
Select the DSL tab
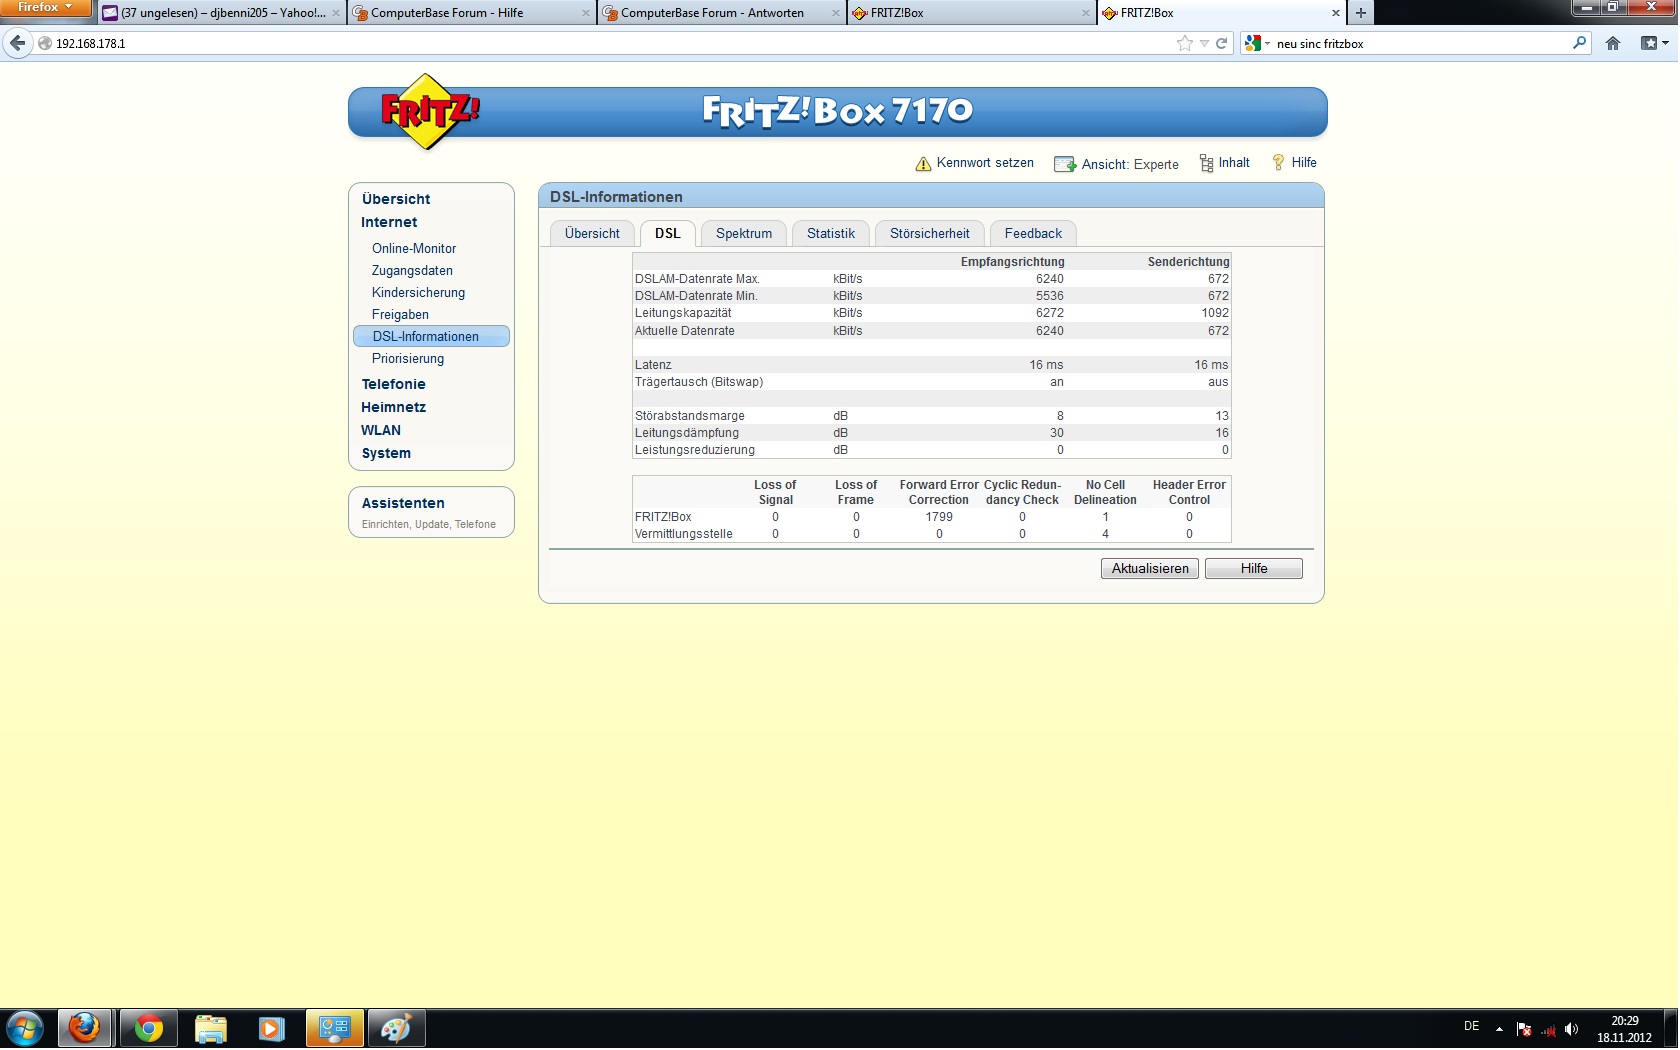pos(668,233)
